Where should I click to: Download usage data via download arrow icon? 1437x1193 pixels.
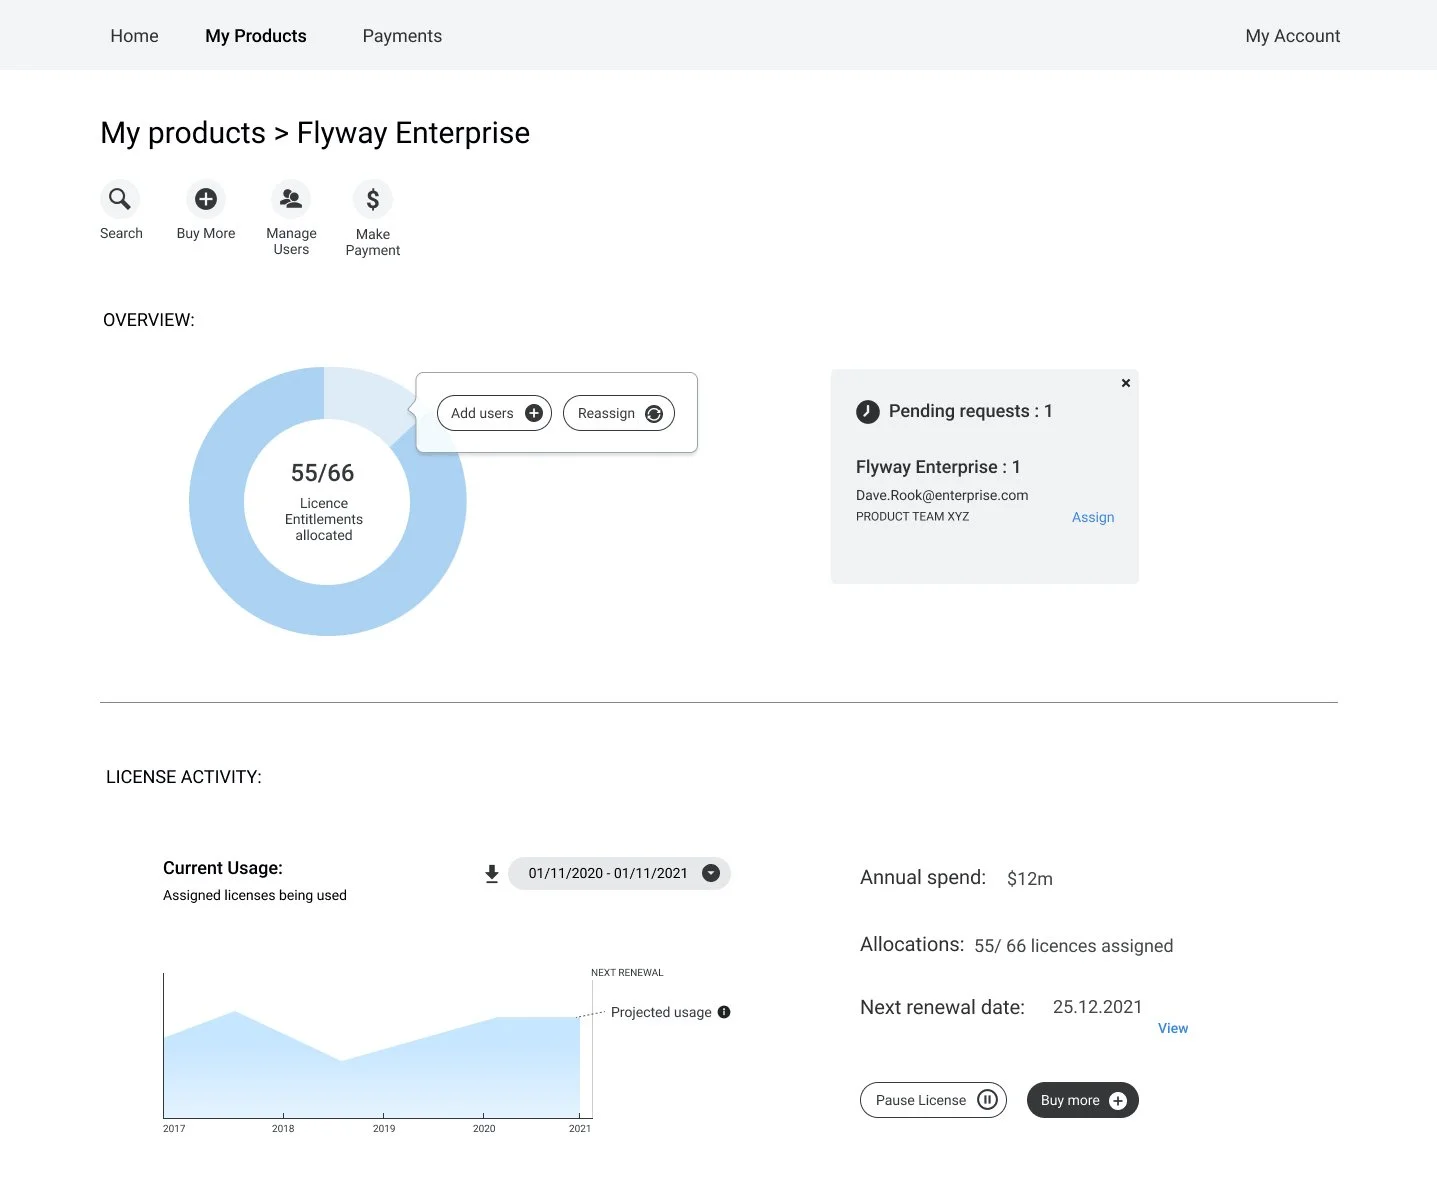click(x=492, y=874)
